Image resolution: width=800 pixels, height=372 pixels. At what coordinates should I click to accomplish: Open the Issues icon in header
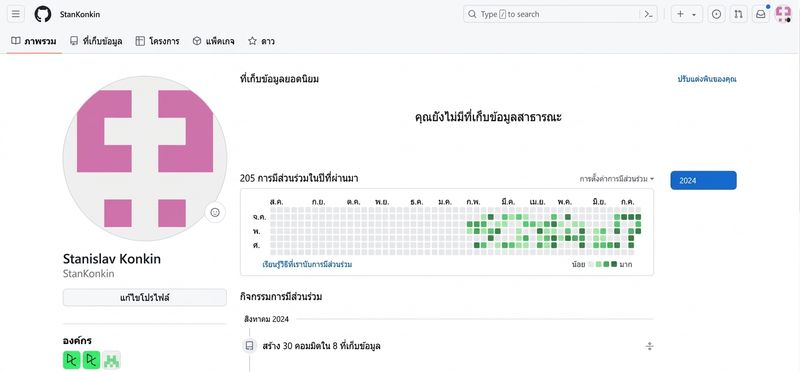click(x=716, y=14)
